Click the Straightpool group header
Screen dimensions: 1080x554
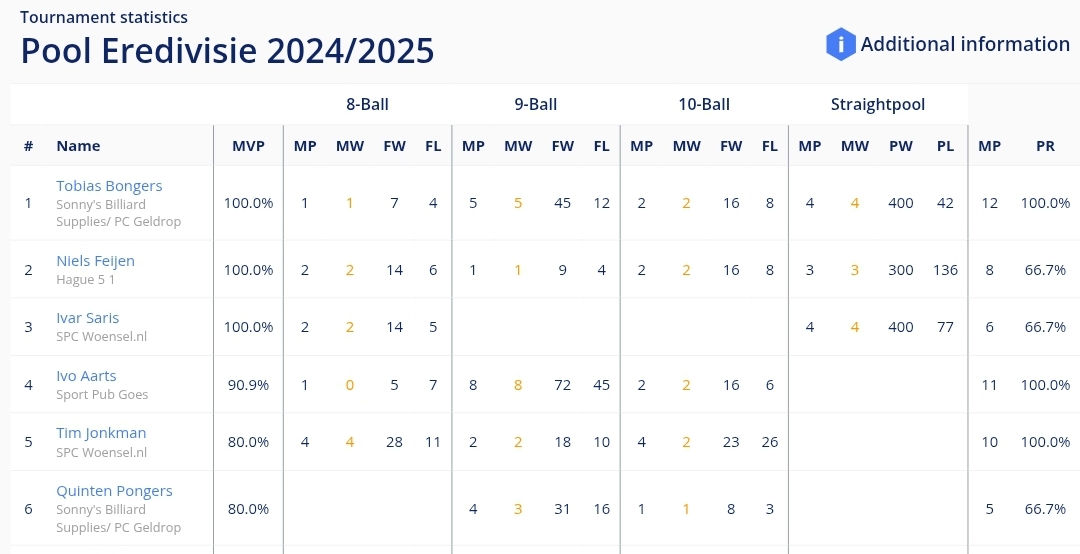click(878, 105)
